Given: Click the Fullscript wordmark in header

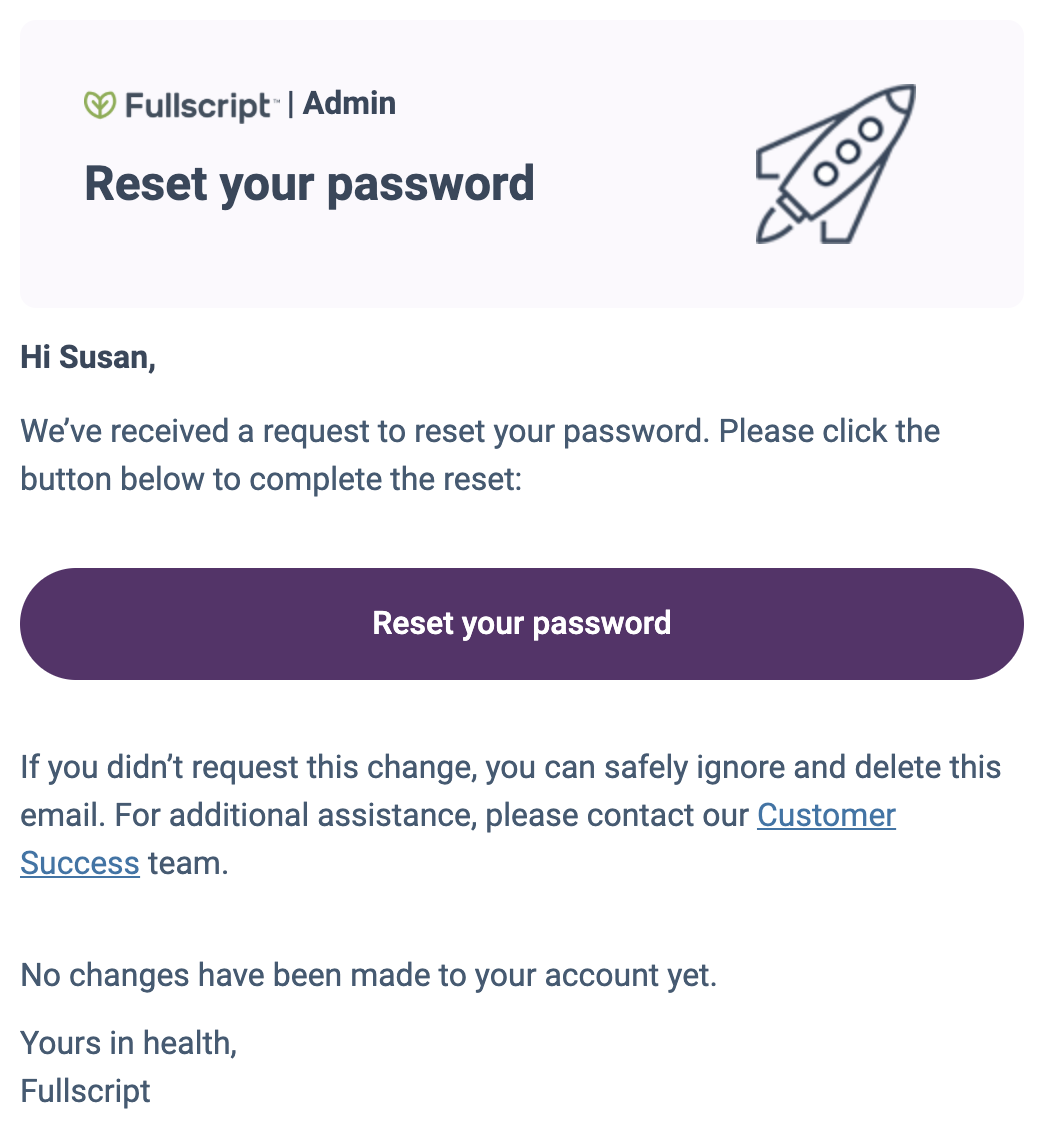Looking at the screenshot, I should pos(198,106).
